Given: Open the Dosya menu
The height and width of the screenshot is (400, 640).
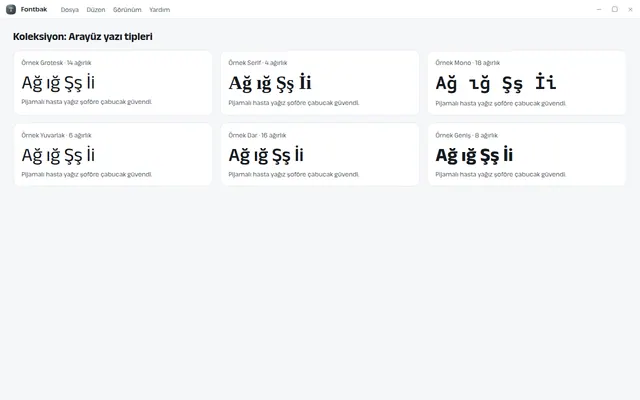Looking at the screenshot, I should pos(69,10).
